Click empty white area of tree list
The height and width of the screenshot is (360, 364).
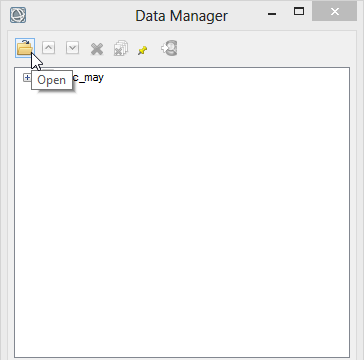[182, 217]
